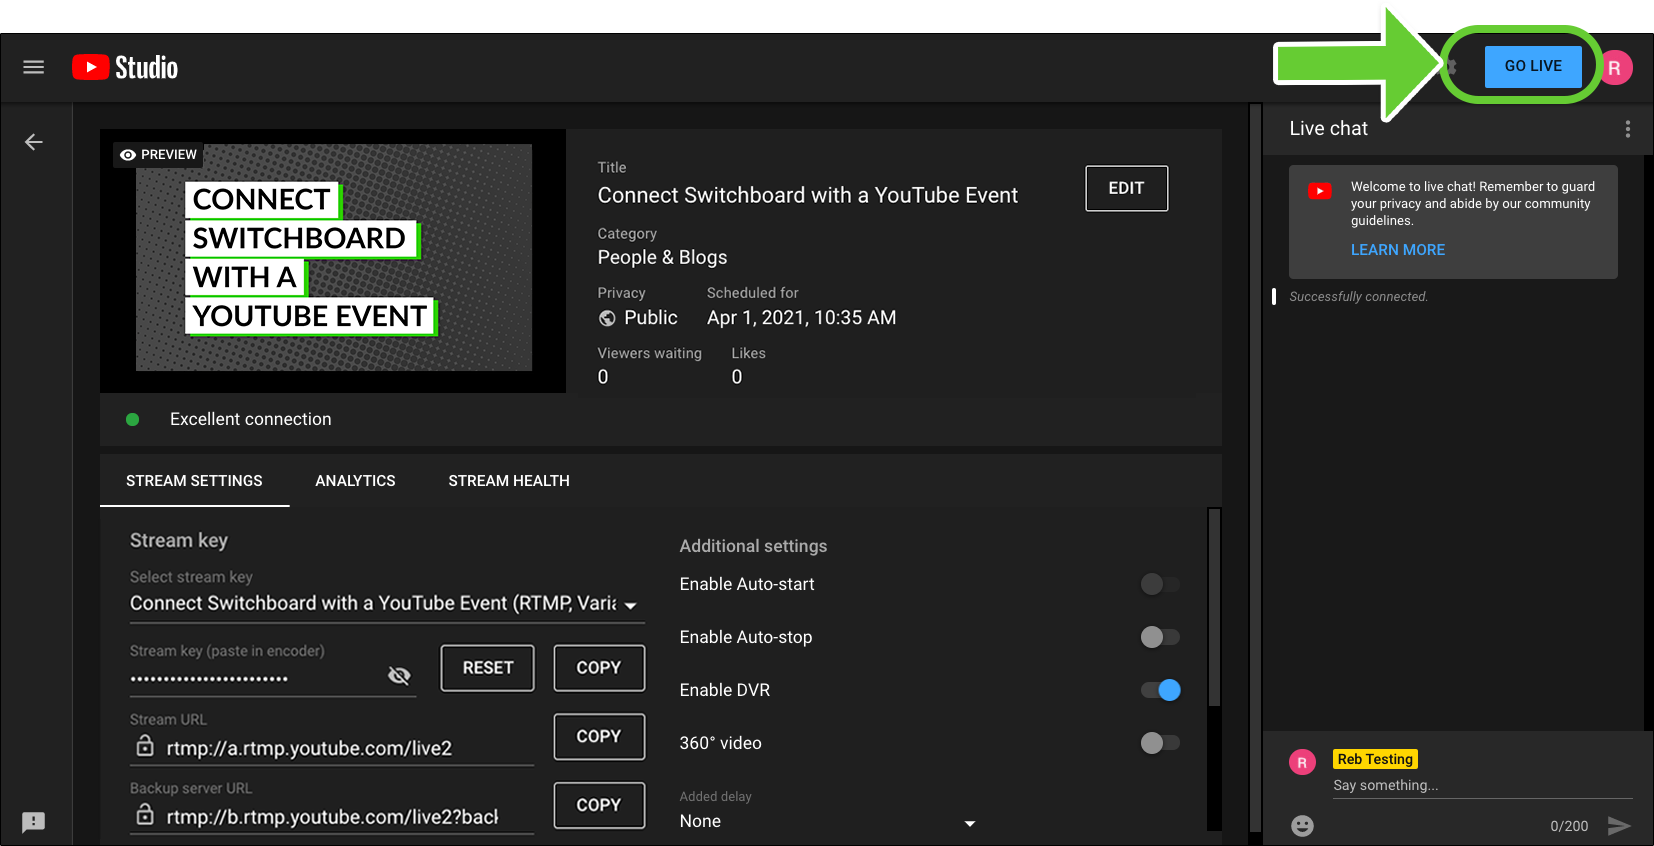Click RESET for the stream key
The width and height of the screenshot is (1654, 846).
[488, 668]
